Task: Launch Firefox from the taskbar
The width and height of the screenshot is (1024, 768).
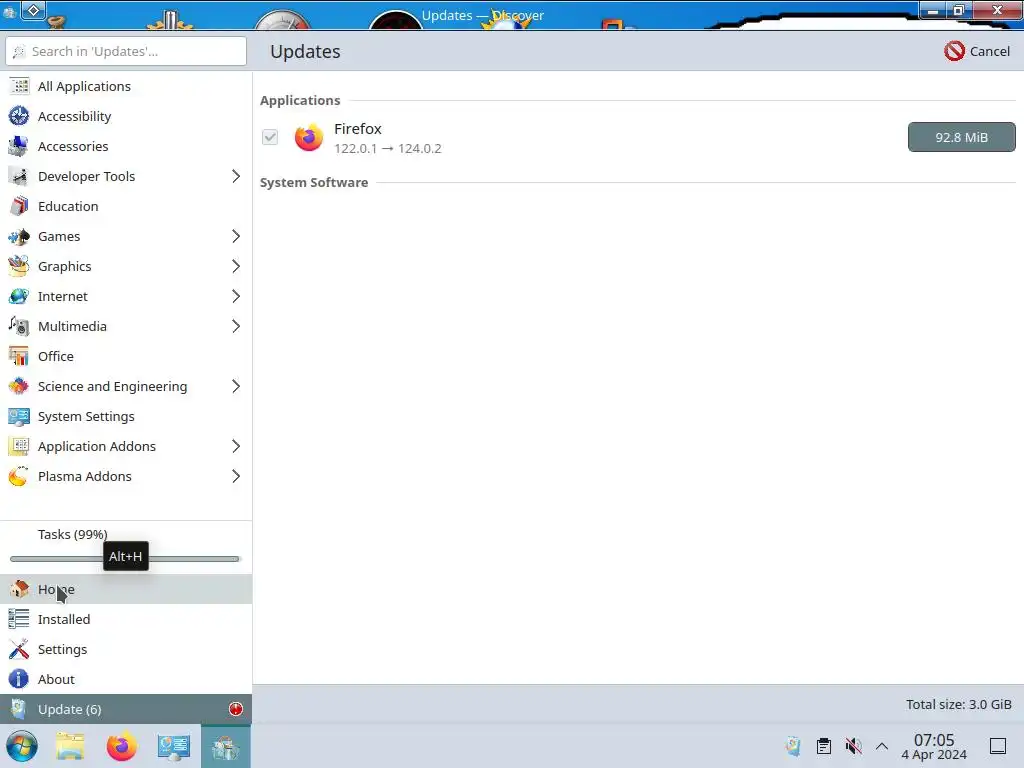Action: 121,746
